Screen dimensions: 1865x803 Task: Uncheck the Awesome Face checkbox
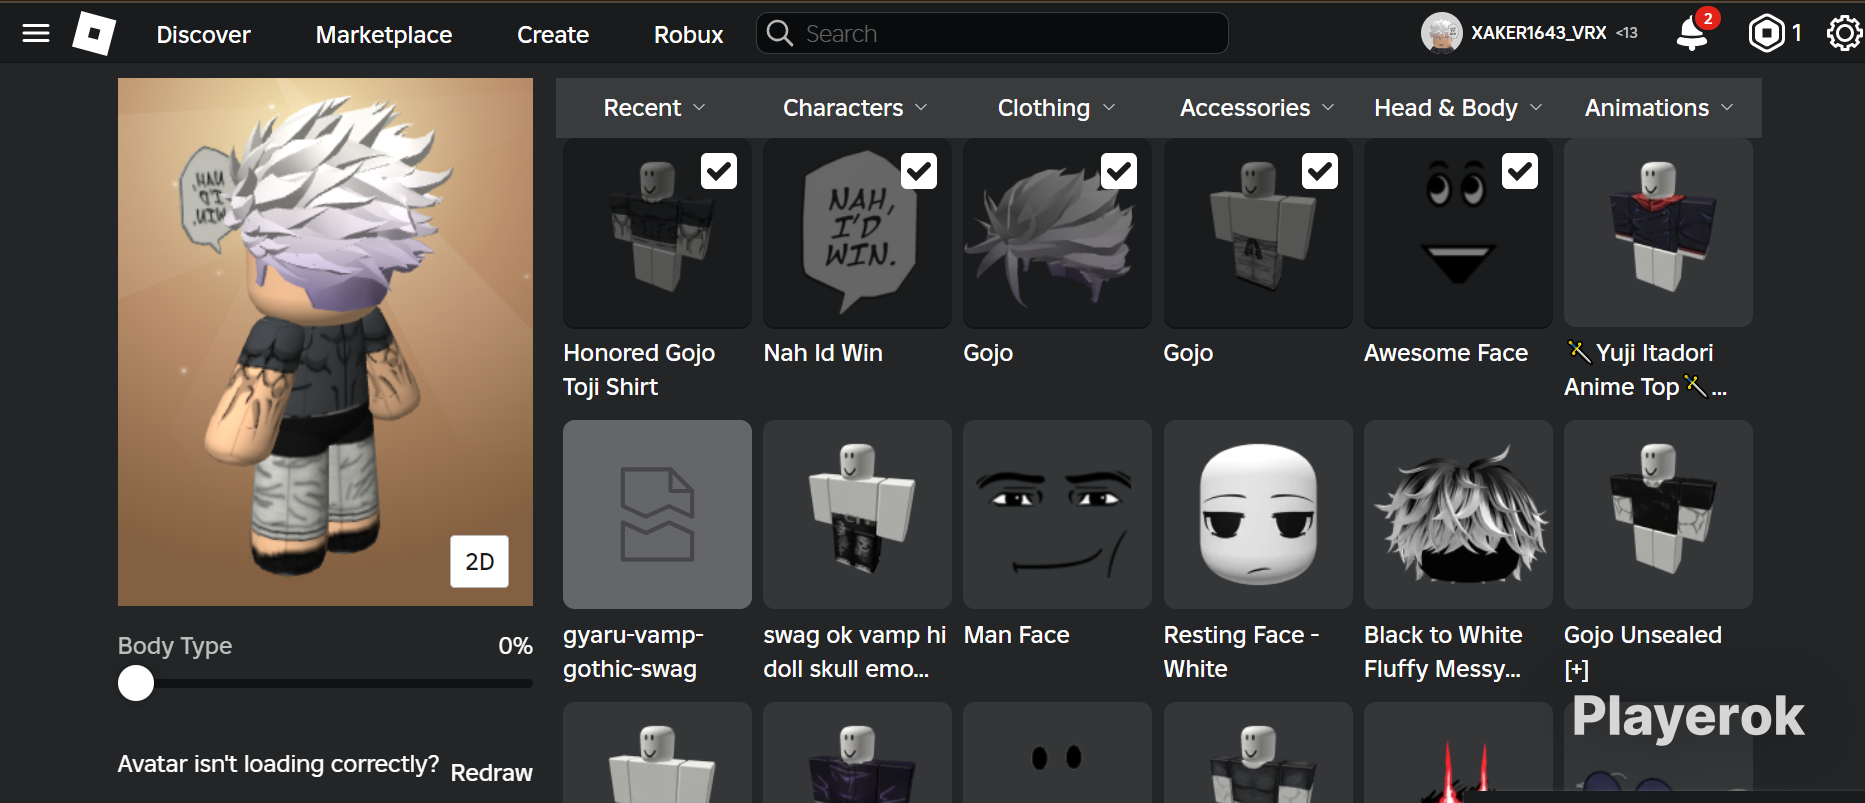tap(1520, 171)
